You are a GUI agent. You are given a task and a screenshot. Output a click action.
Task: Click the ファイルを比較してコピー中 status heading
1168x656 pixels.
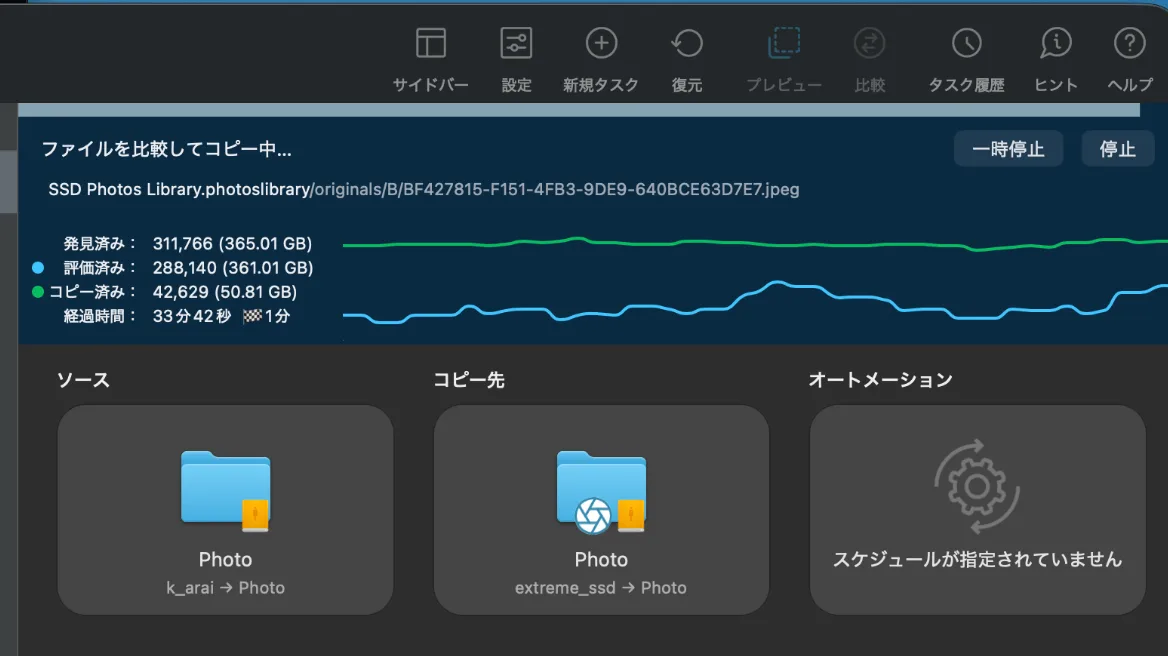(166, 149)
